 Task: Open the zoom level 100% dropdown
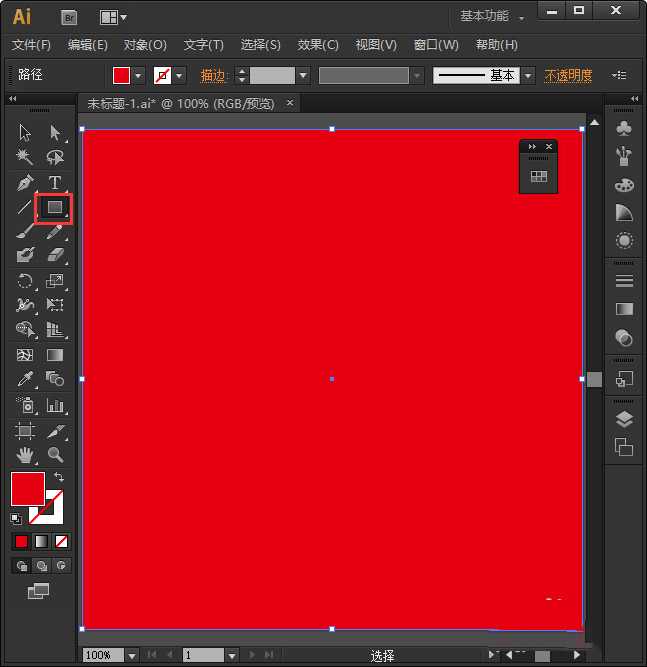131,656
